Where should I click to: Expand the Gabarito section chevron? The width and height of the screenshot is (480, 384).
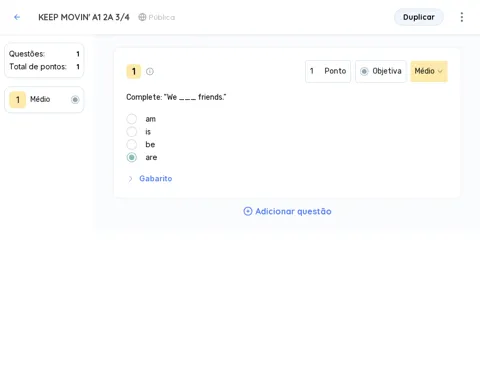pos(130,179)
